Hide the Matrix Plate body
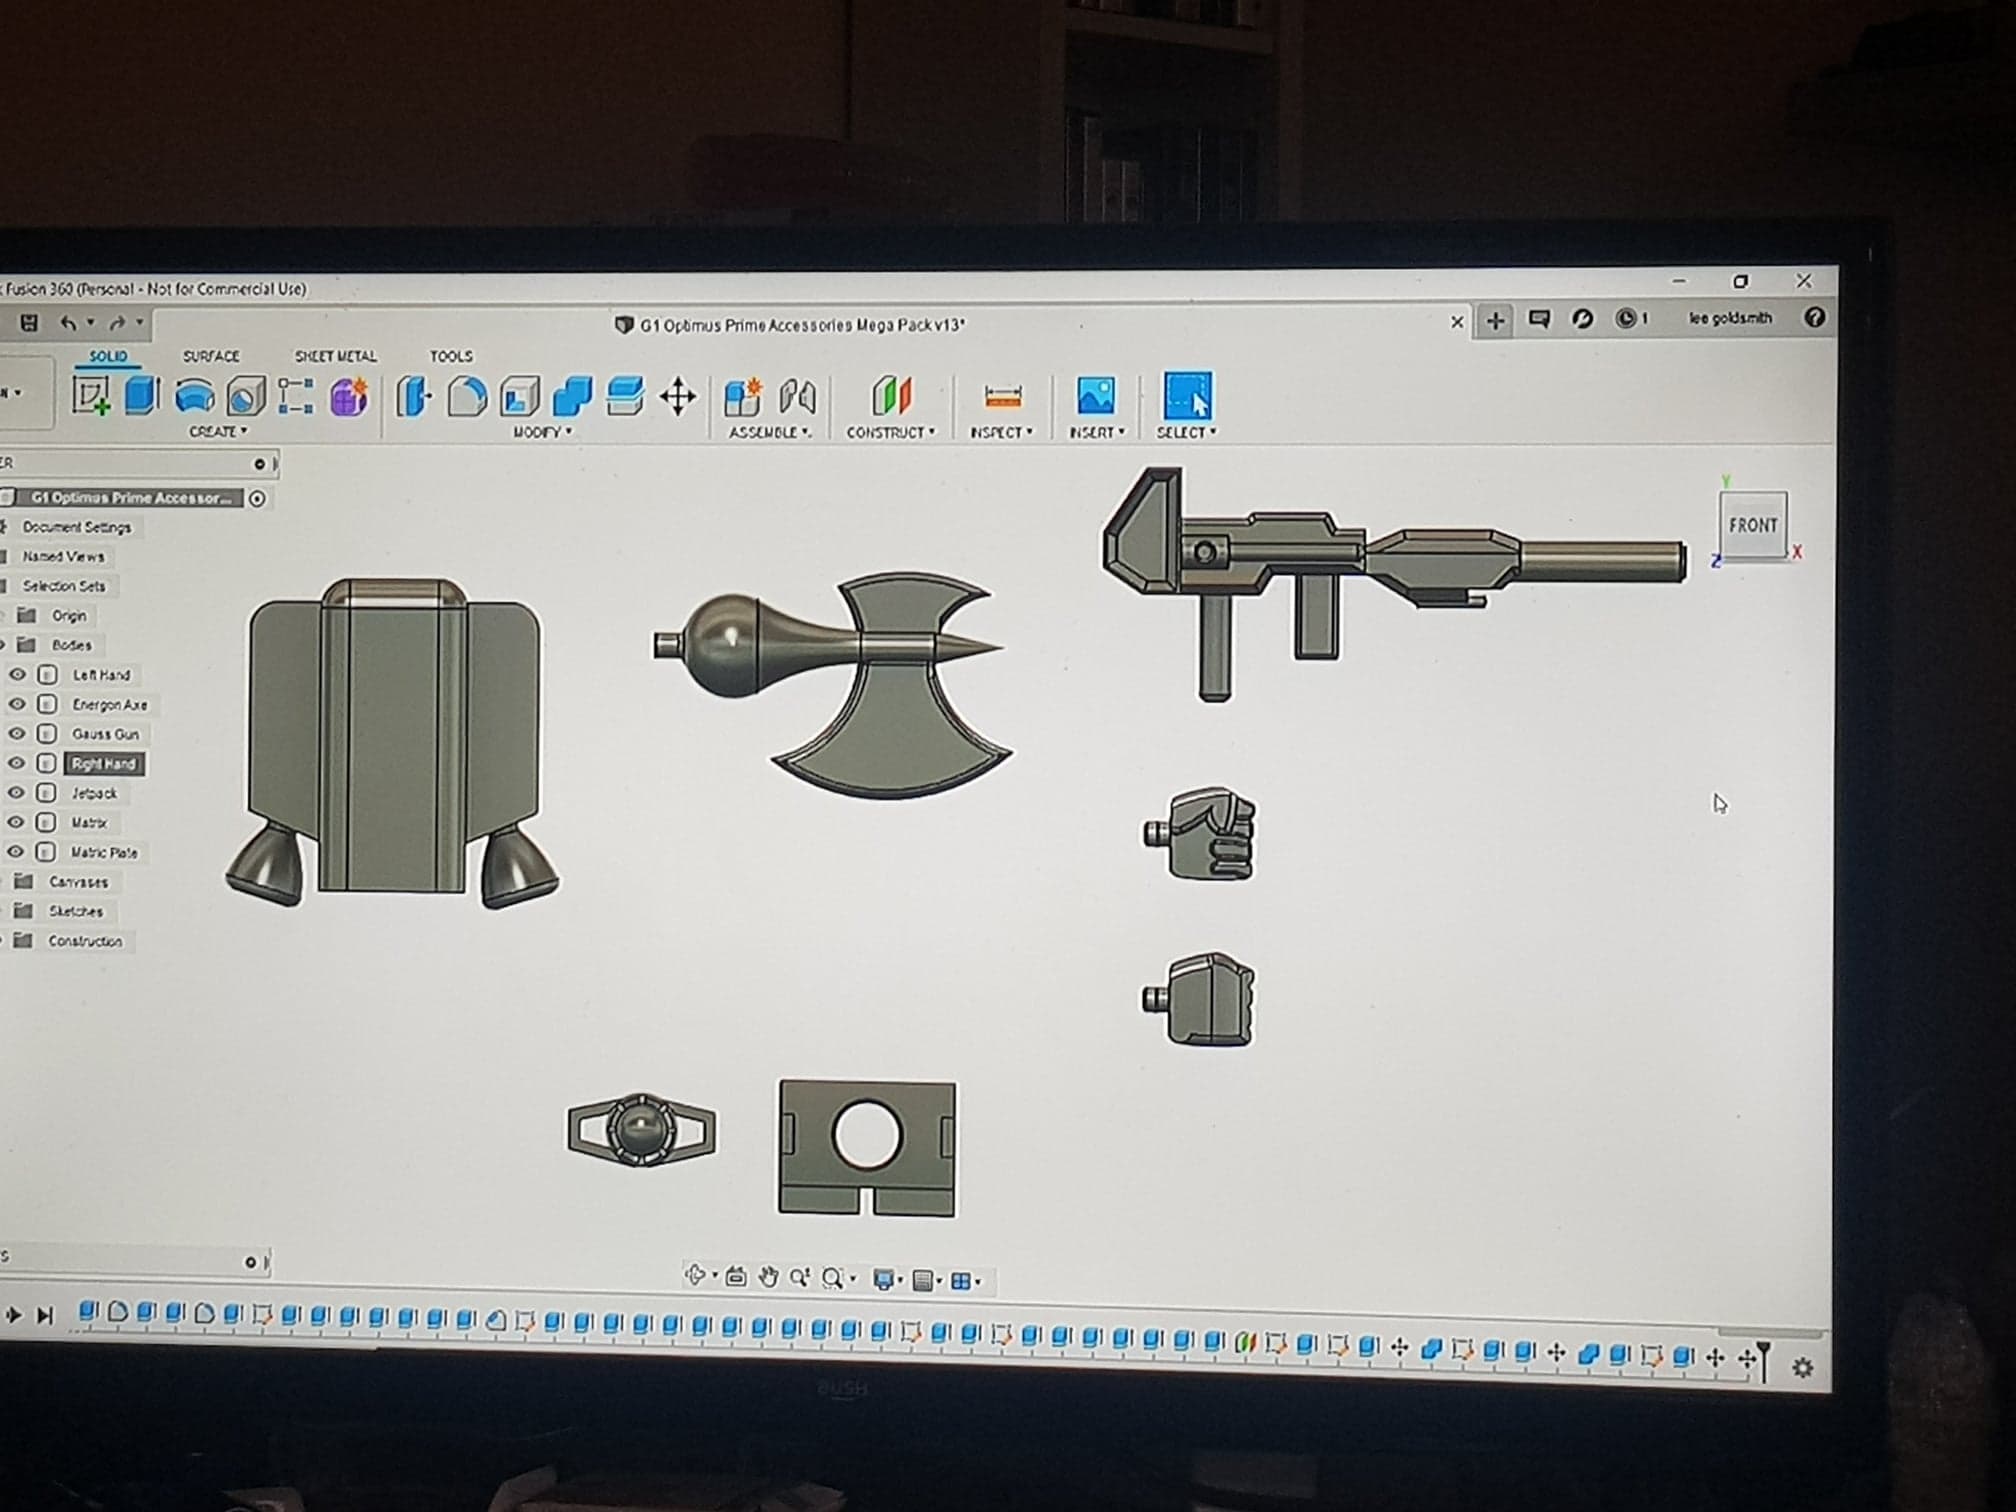The height and width of the screenshot is (1512, 2016). pos(17,852)
